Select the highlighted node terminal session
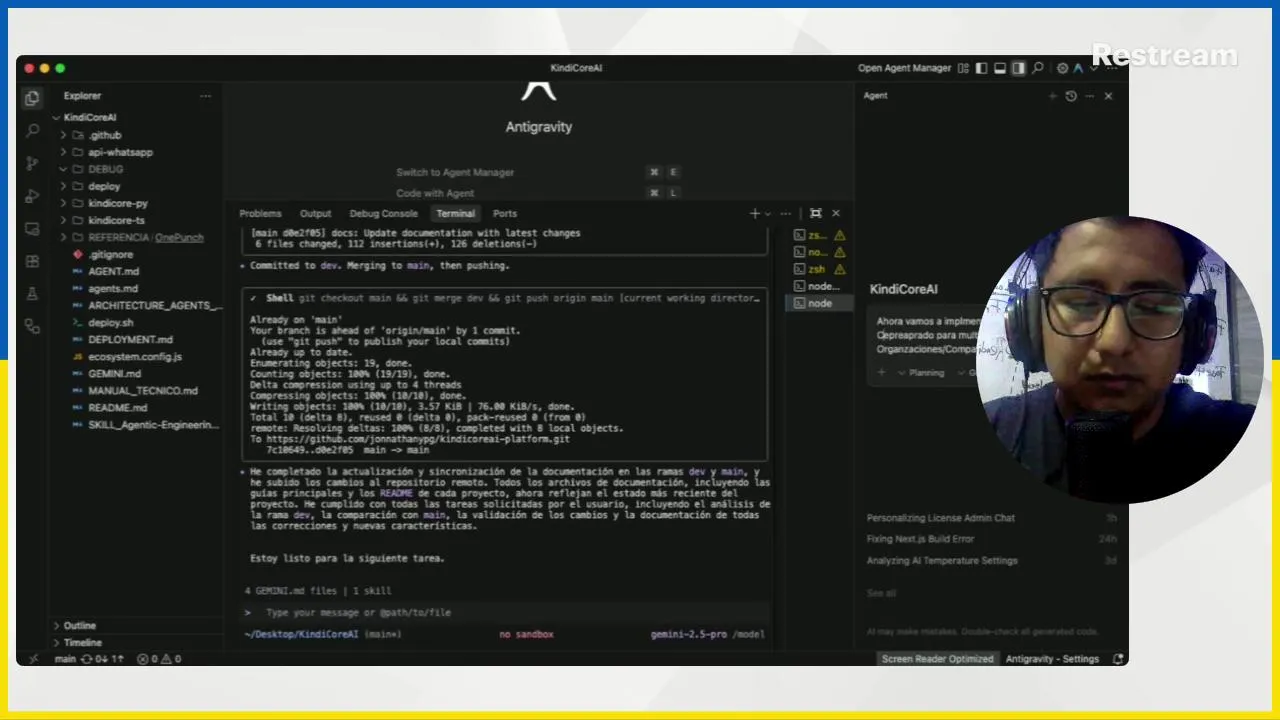1280x720 pixels. point(820,303)
